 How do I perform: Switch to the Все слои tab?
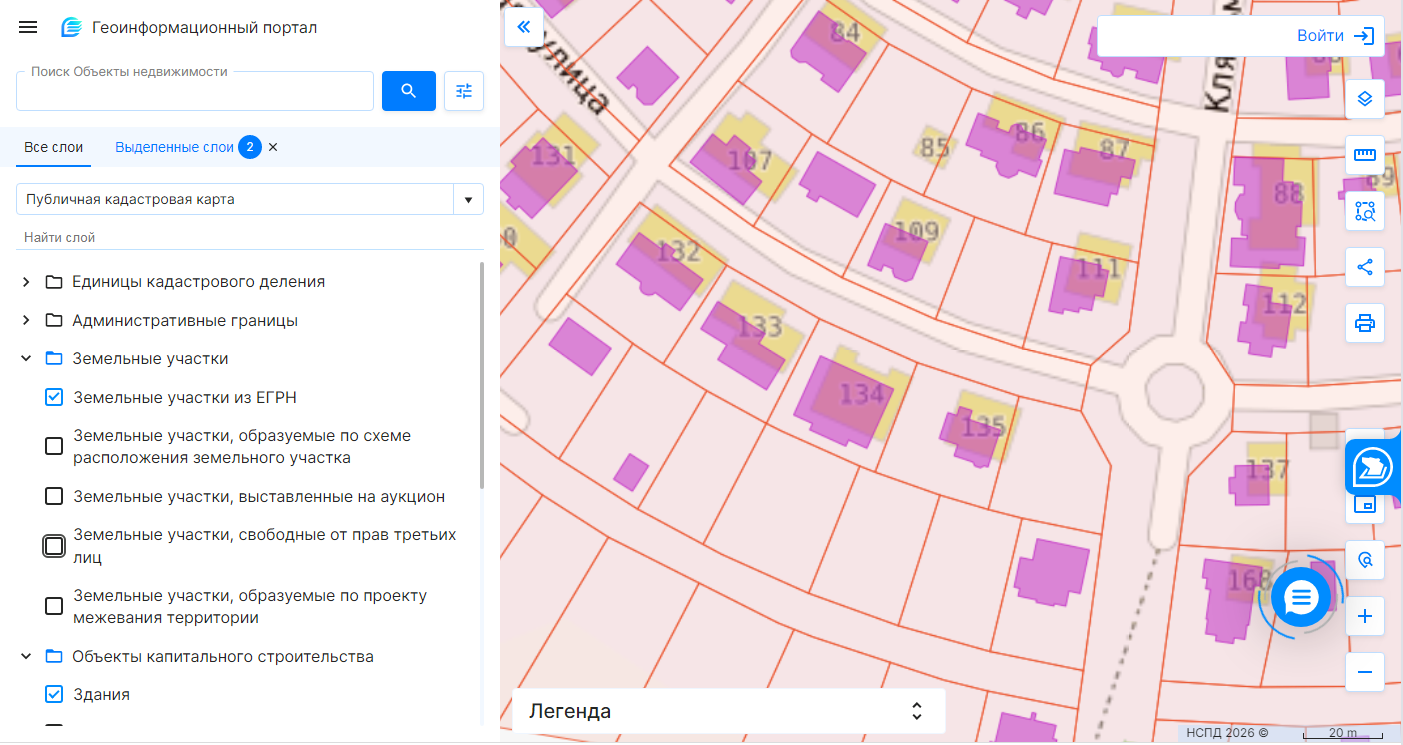tap(54, 147)
